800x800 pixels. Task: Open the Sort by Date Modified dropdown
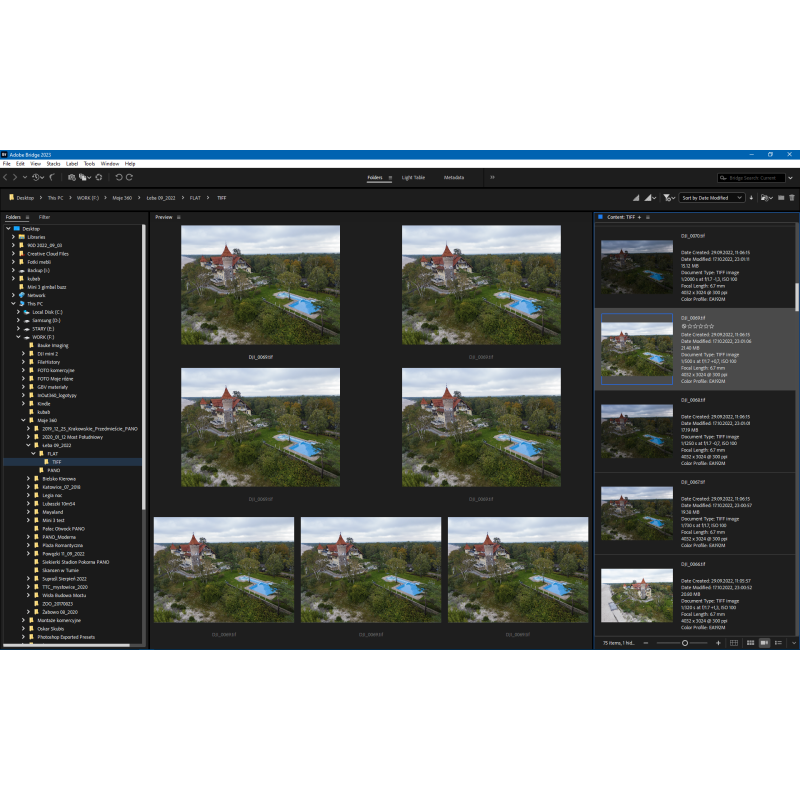click(x=712, y=198)
